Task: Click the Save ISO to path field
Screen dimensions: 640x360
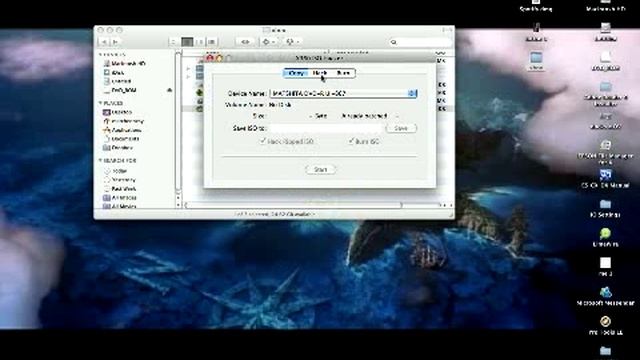Action: [x=326, y=128]
